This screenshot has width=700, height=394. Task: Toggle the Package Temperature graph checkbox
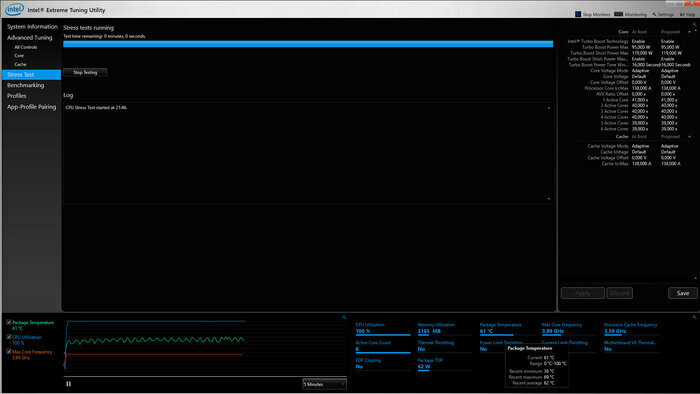(9, 322)
